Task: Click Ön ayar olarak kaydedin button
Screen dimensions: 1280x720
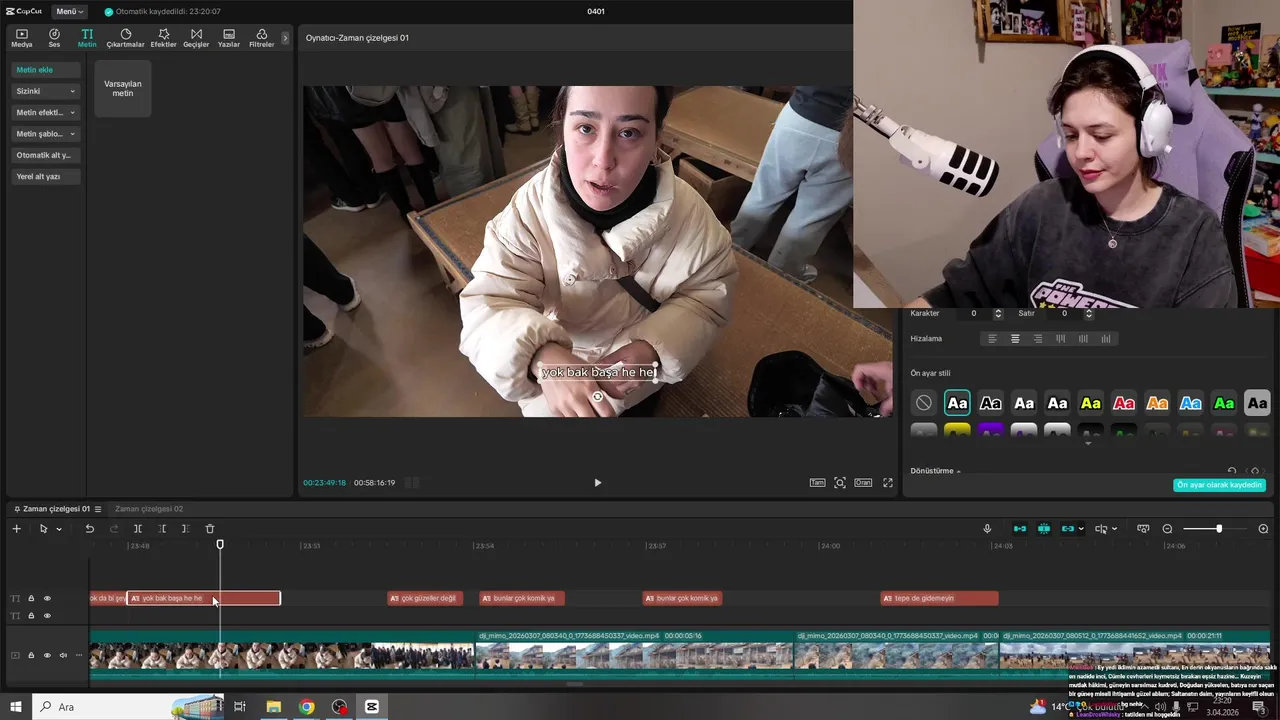Action: point(1219,485)
